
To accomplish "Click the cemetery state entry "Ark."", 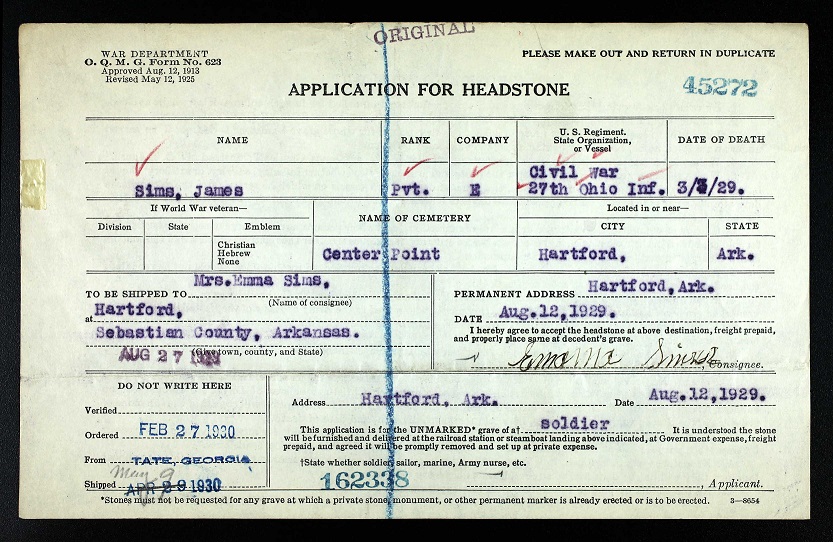I will pos(735,254).
